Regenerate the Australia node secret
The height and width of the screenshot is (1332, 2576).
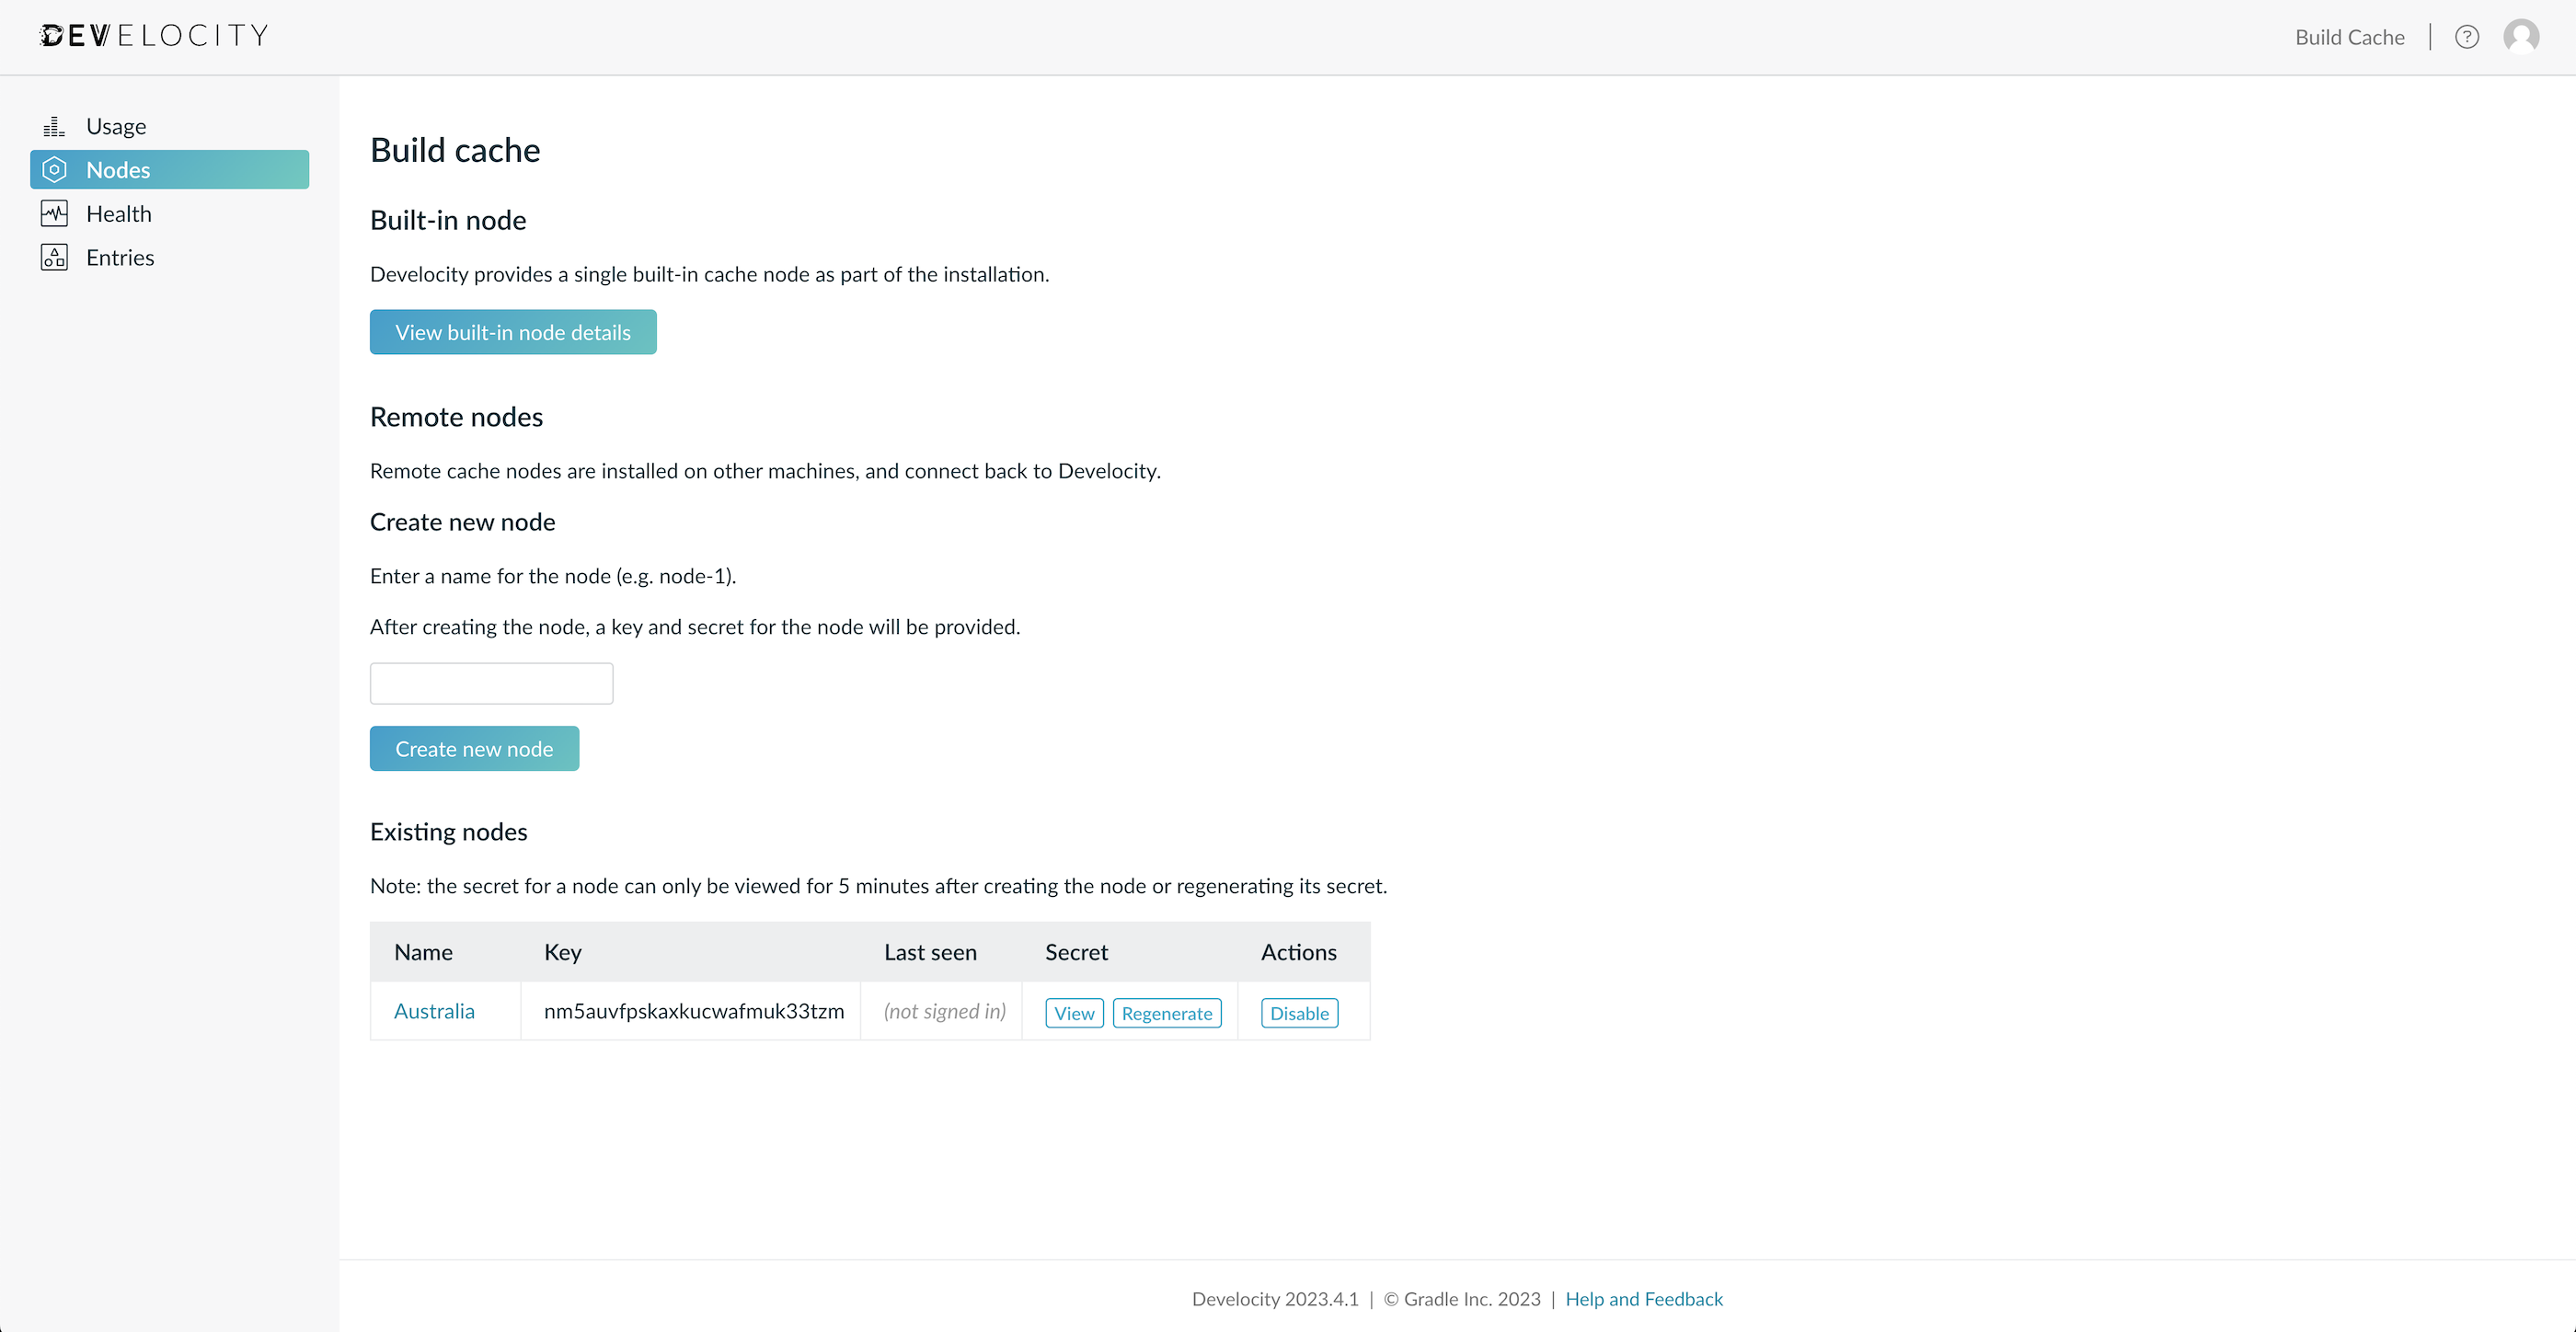pos(1166,1013)
